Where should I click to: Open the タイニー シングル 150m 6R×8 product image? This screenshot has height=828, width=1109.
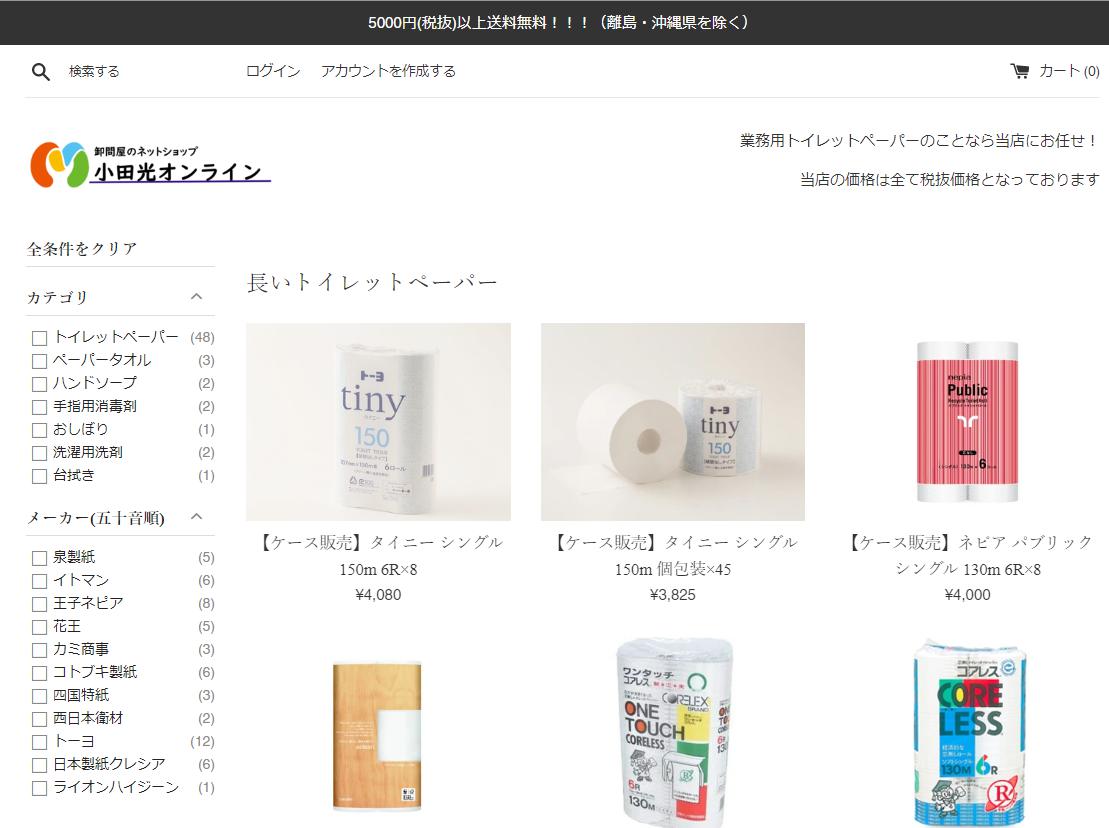[x=378, y=421]
